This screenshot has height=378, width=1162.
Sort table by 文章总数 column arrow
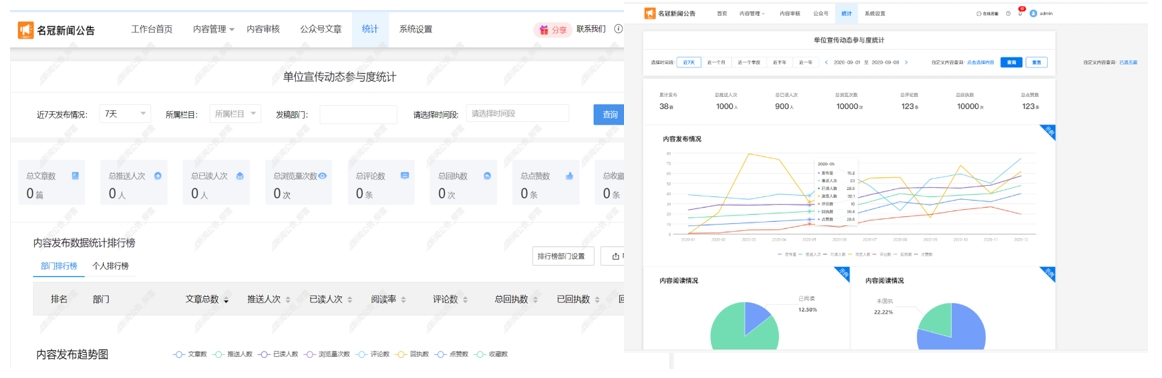(x=226, y=300)
